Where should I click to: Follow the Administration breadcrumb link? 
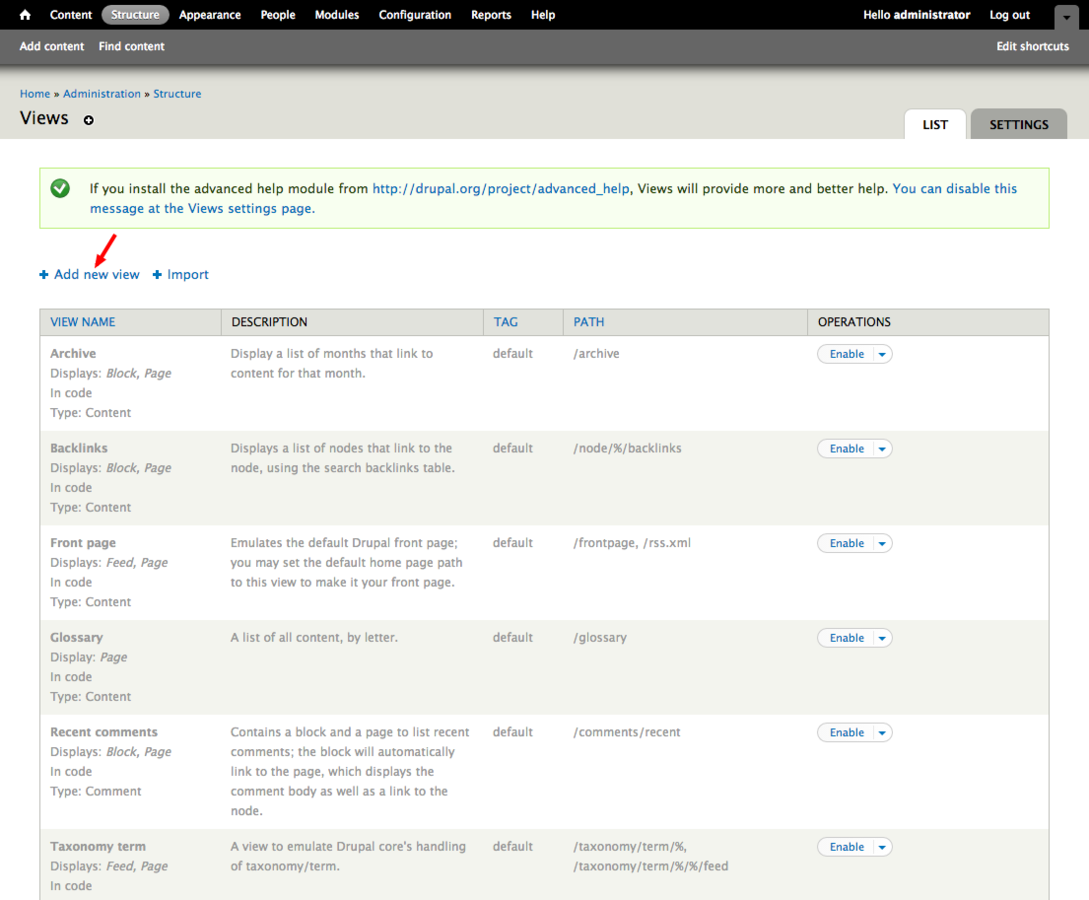click(x=102, y=94)
